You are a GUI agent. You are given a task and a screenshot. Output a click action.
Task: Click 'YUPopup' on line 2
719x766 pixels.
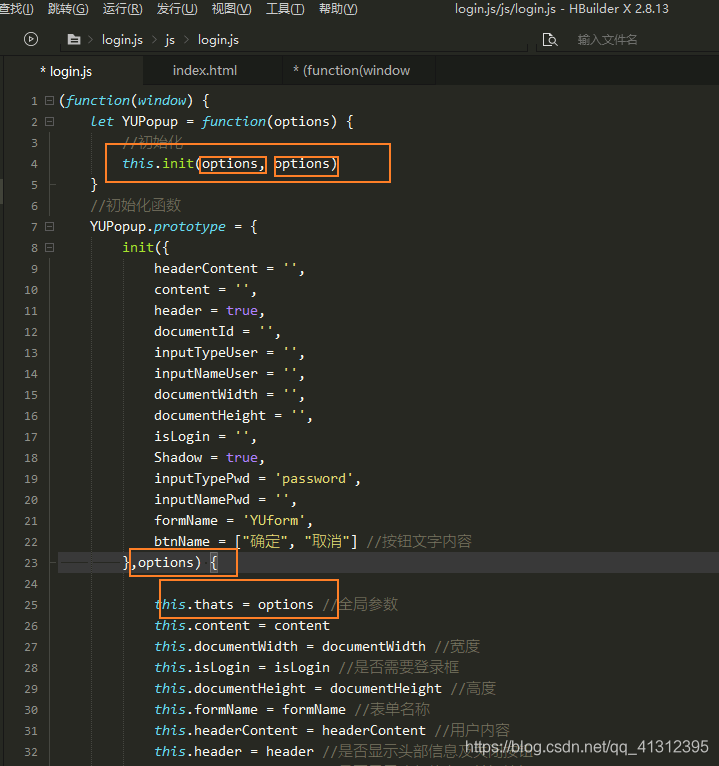tap(150, 122)
